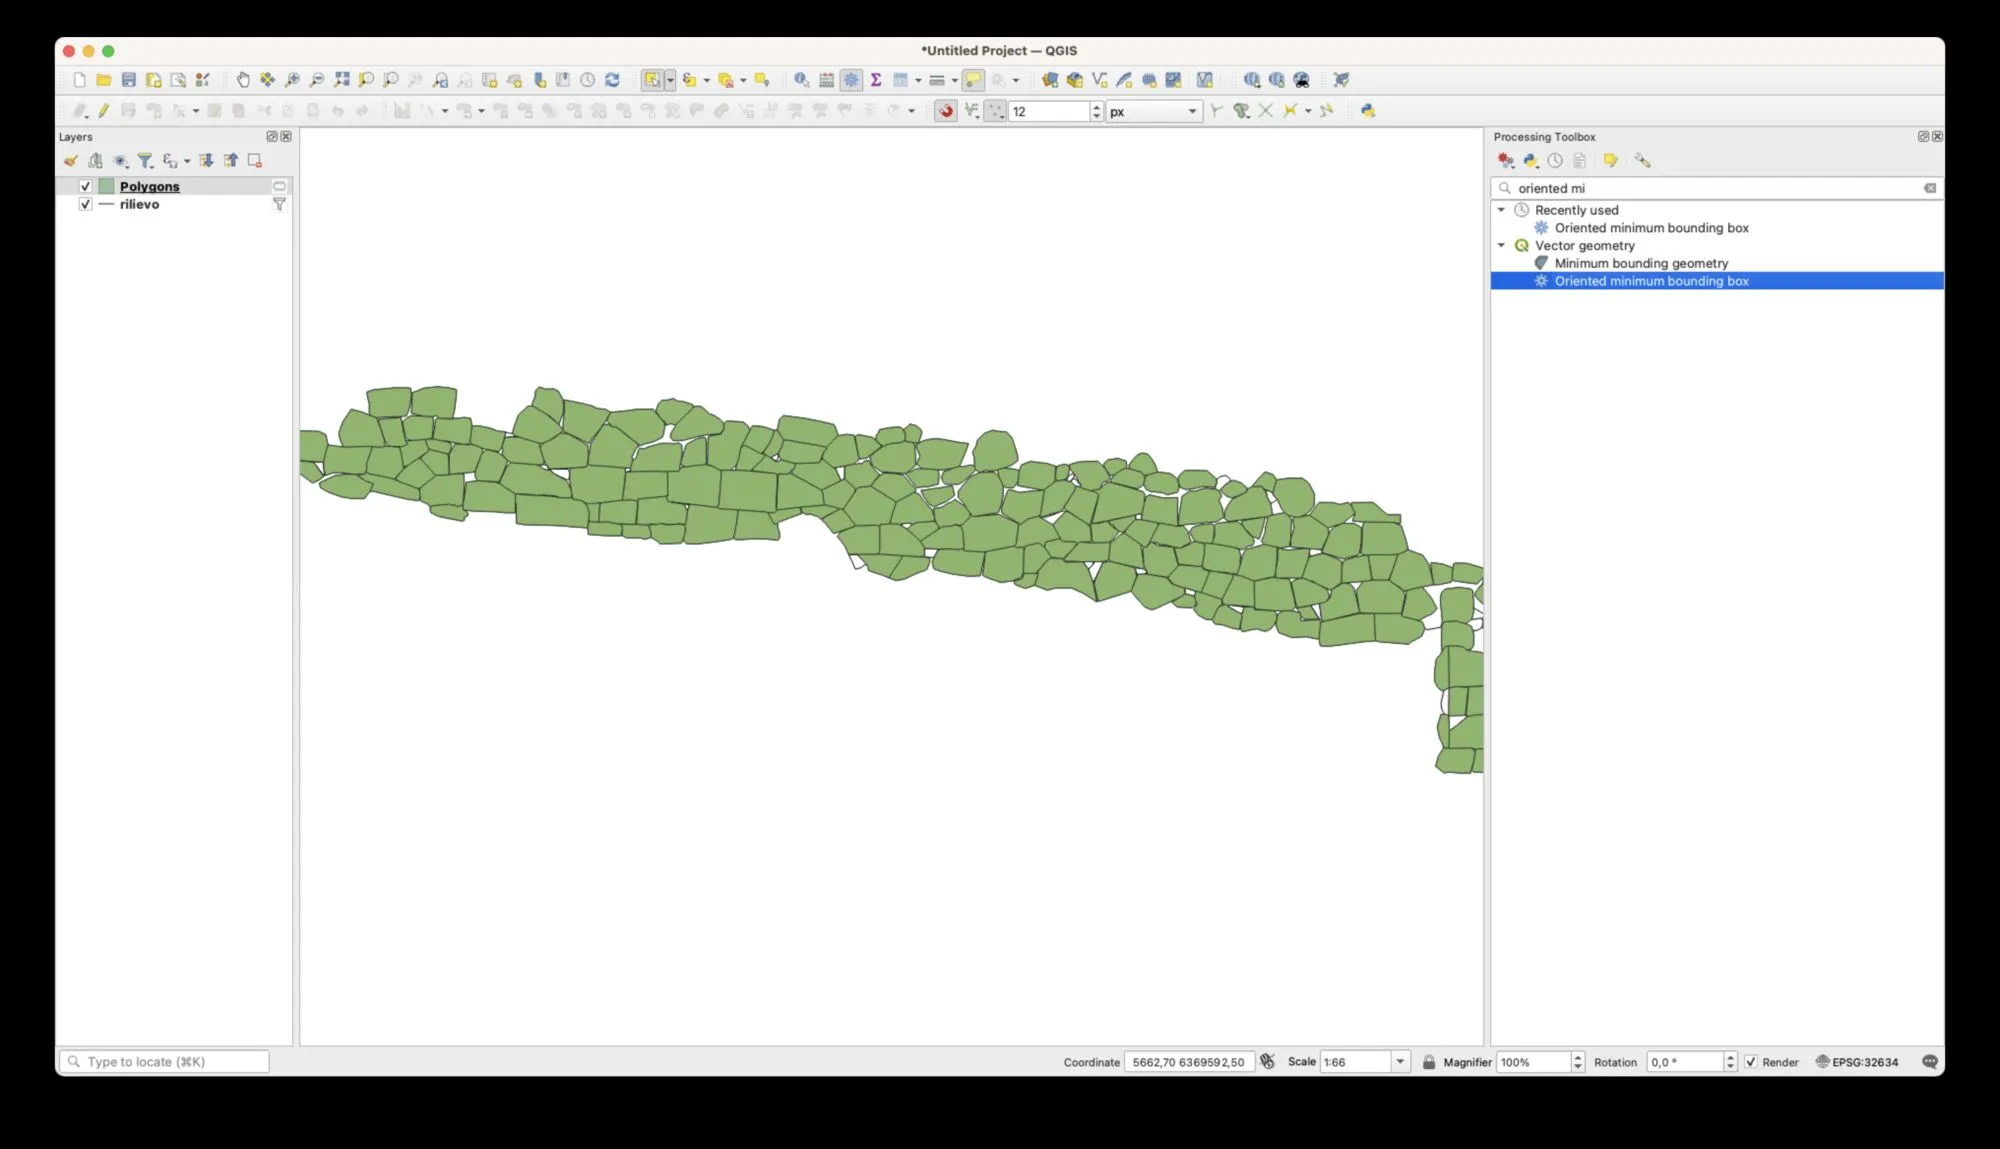Select Minimum bounding geometry algorithm

(1641, 264)
